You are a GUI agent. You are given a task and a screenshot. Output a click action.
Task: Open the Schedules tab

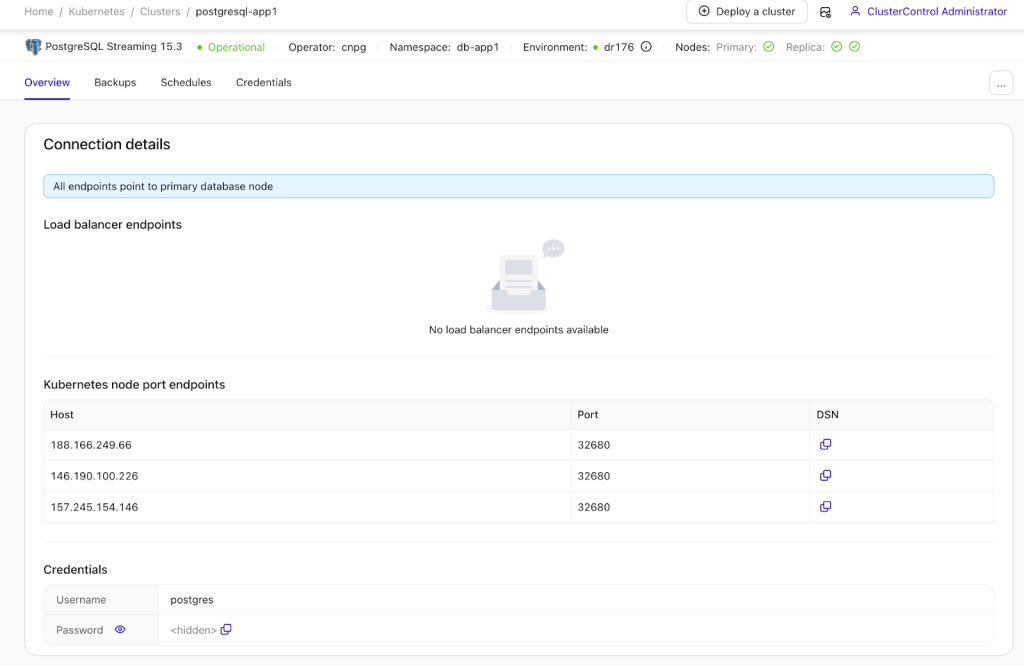[x=186, y=82]
